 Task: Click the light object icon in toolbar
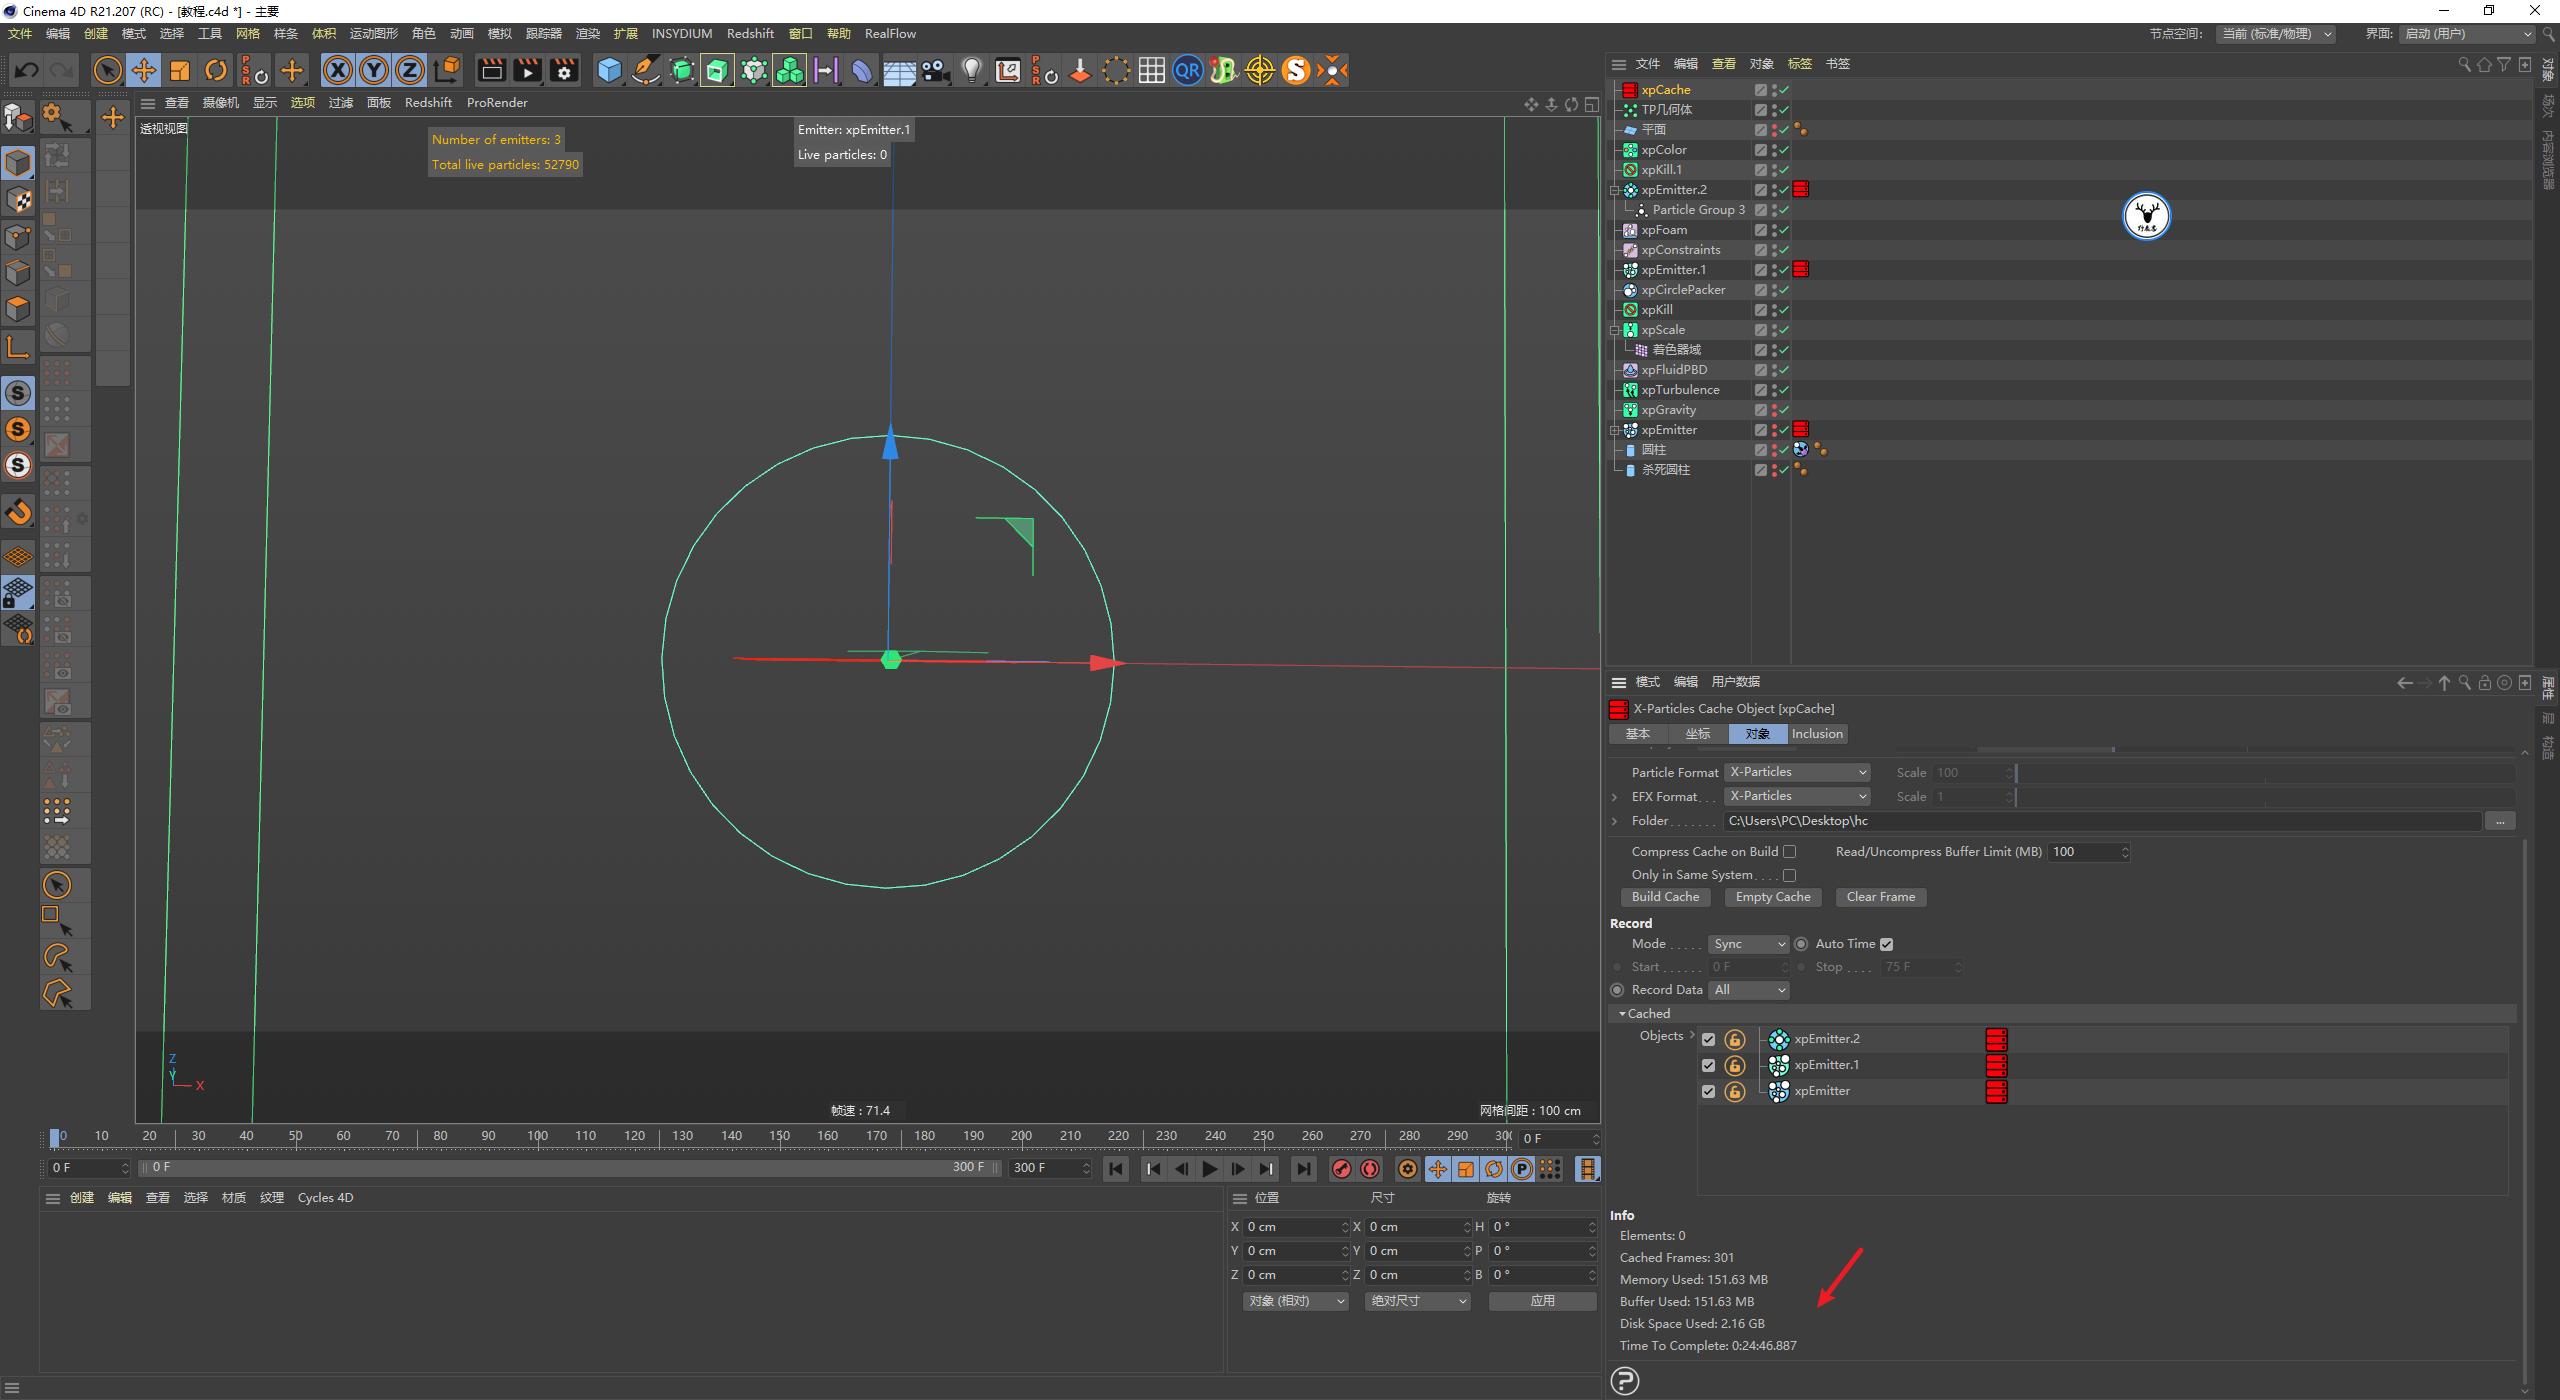tap(971, 70)
